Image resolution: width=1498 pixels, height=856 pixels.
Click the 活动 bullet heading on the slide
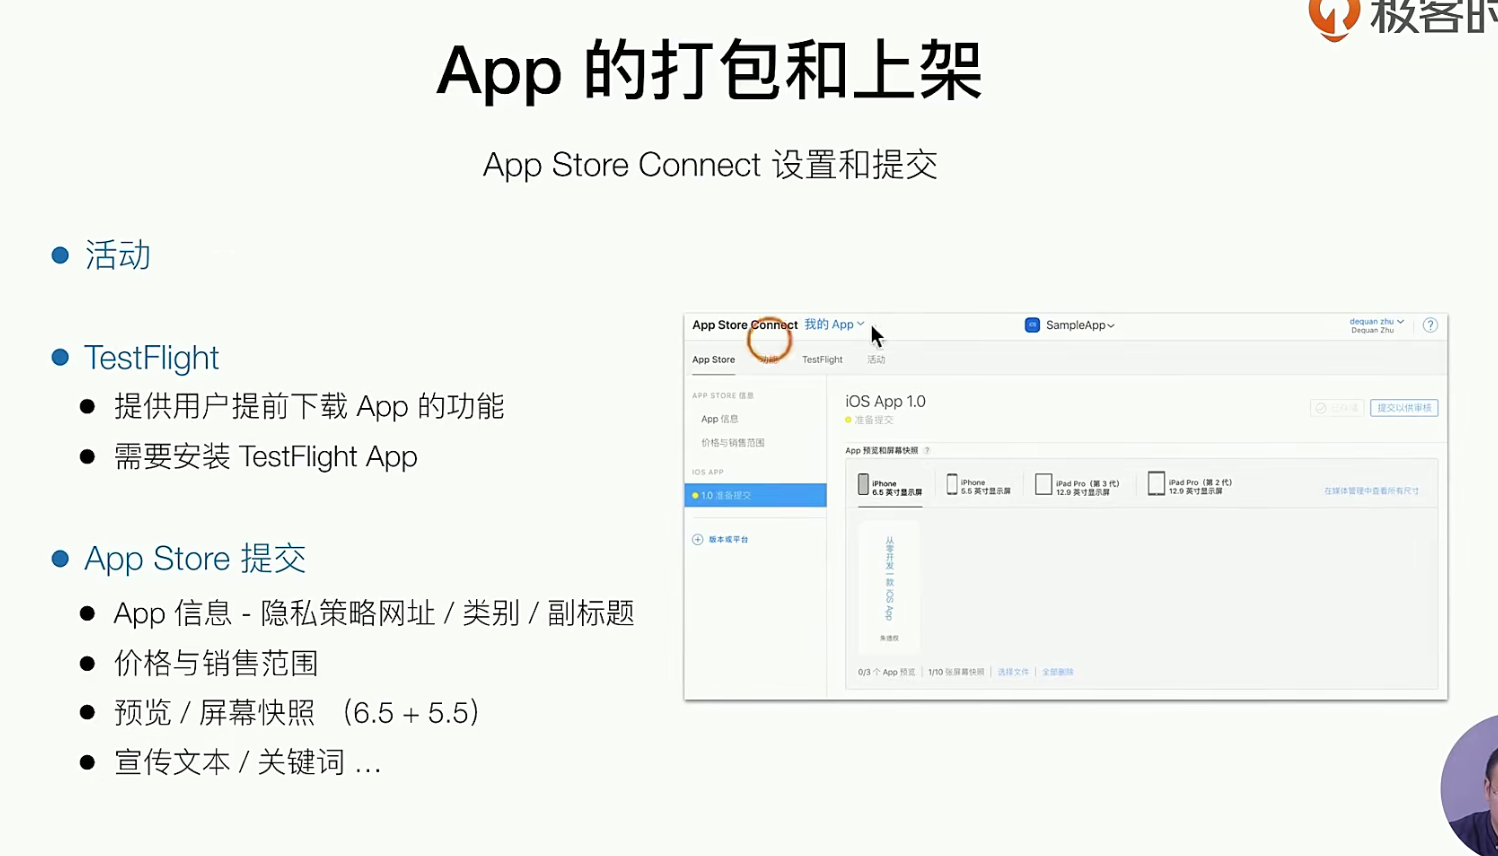[118, 255]
